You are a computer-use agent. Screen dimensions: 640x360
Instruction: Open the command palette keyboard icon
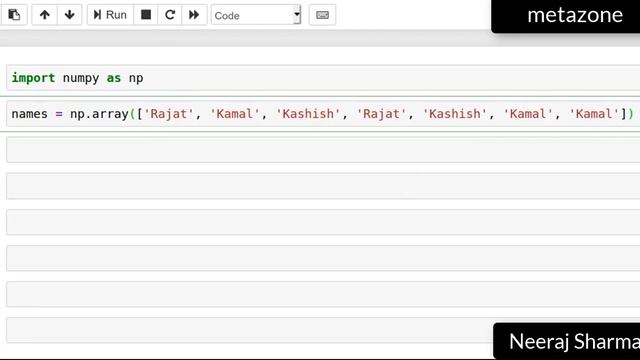pos(322,15)
